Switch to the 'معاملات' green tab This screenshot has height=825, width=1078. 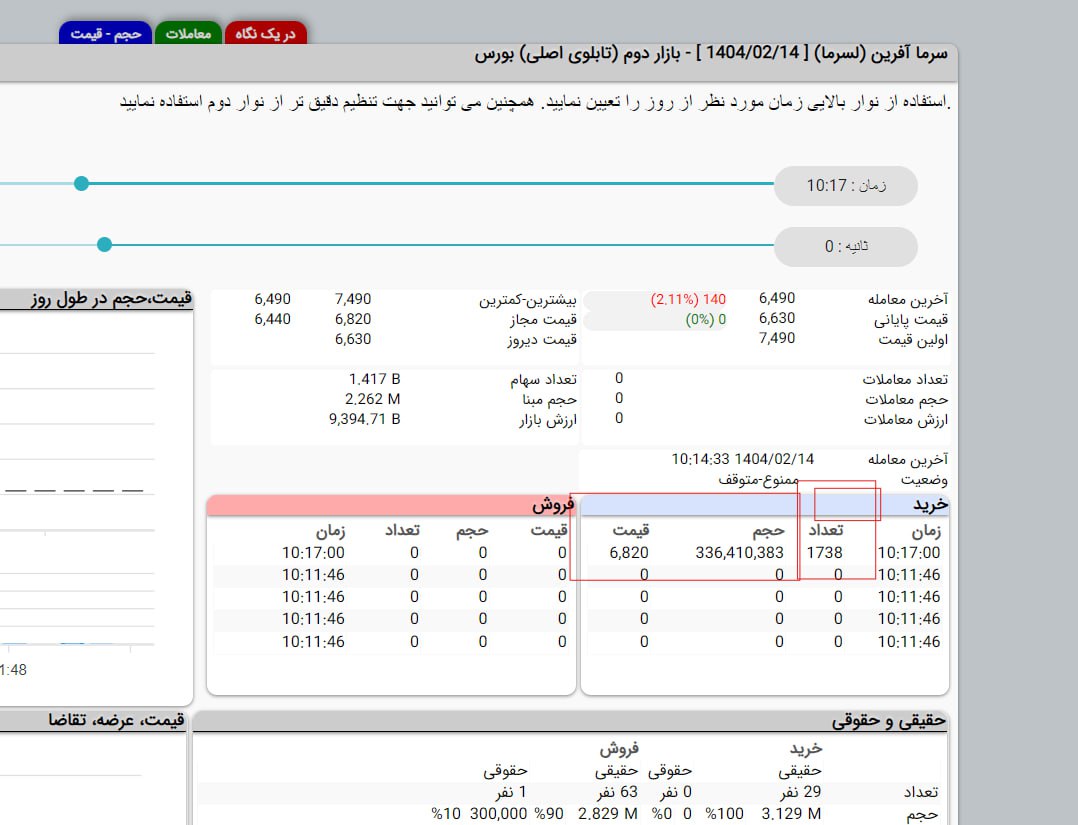(x=187, y=33)
